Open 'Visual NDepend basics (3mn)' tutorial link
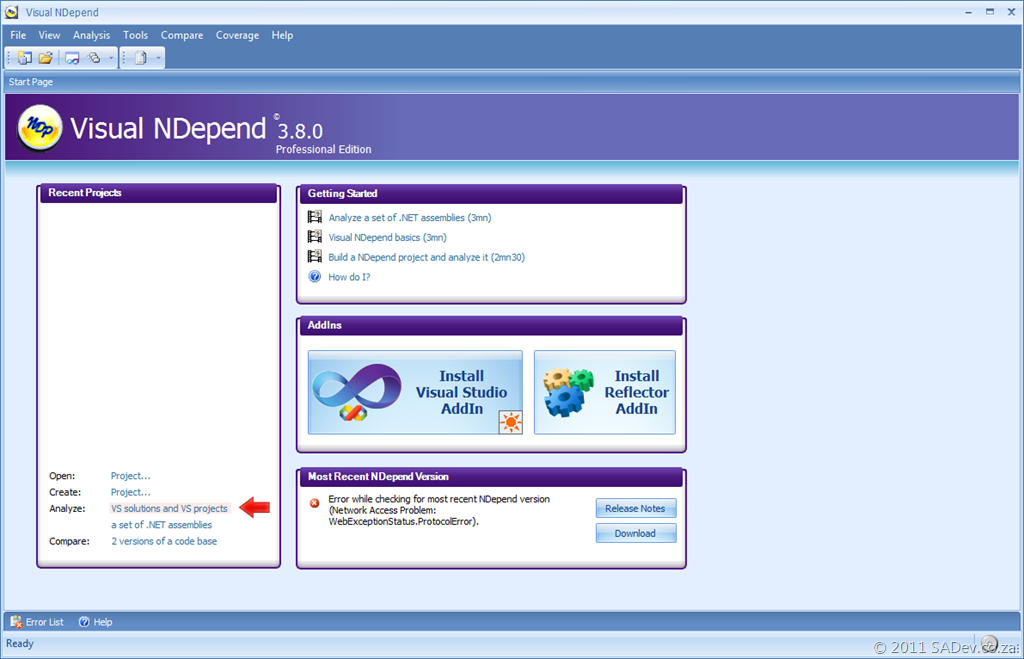Screen dimensions: 1024x659 point(387,237)
